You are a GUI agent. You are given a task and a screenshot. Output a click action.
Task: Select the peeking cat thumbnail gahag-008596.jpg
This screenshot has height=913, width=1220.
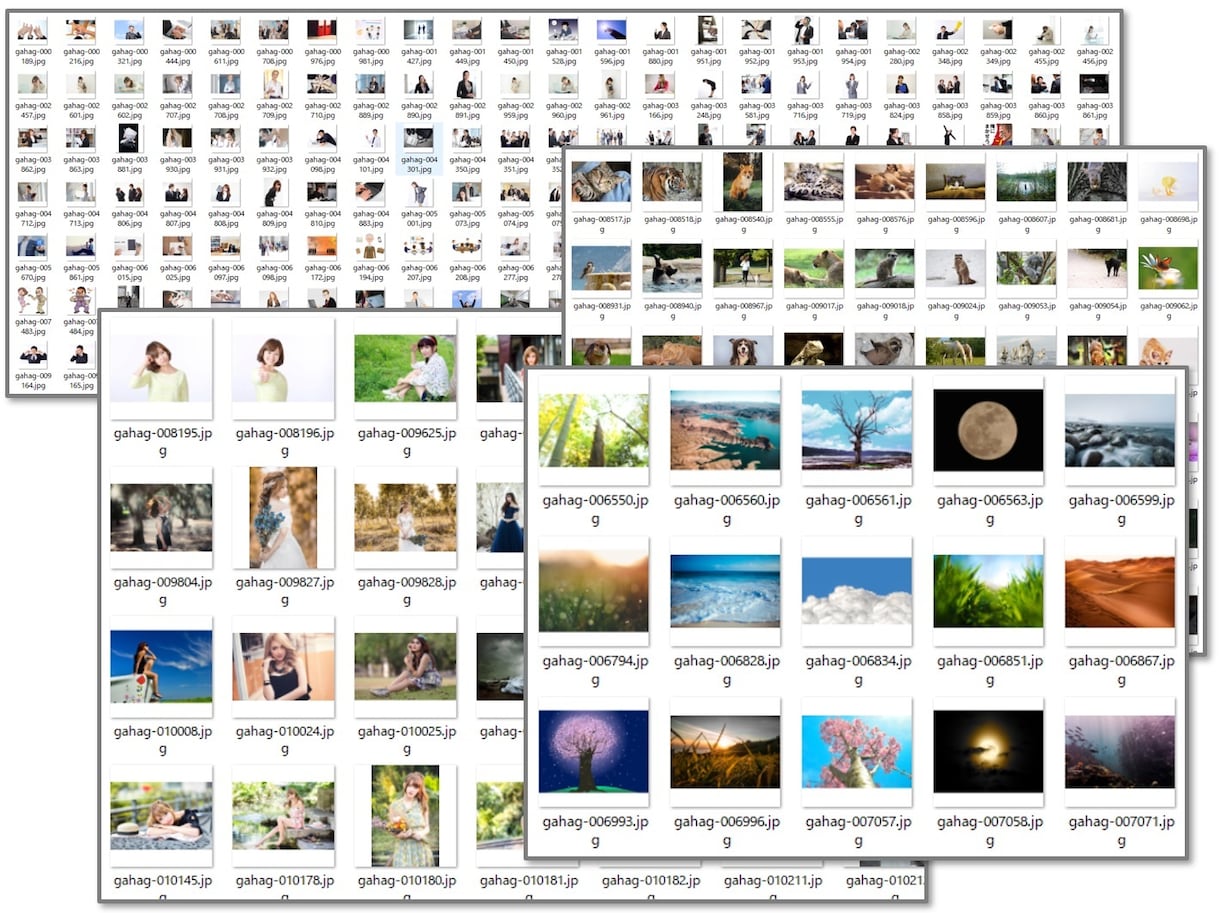(955, 182)
